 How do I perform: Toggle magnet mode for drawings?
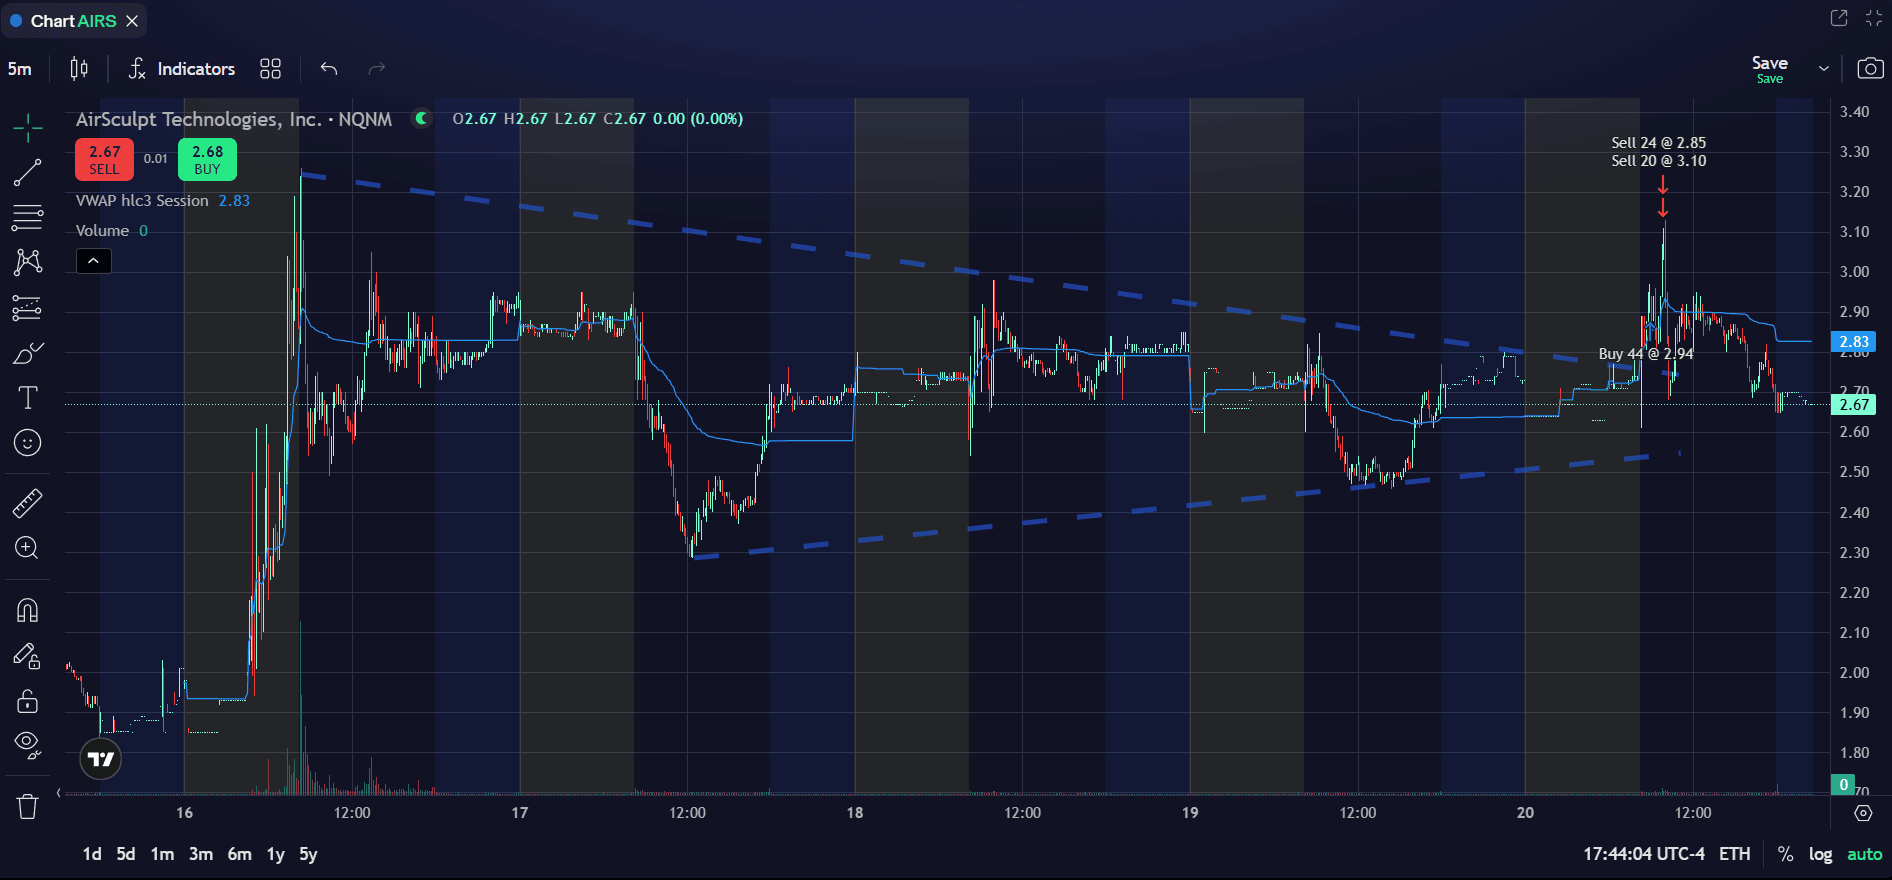coord(27,610)
